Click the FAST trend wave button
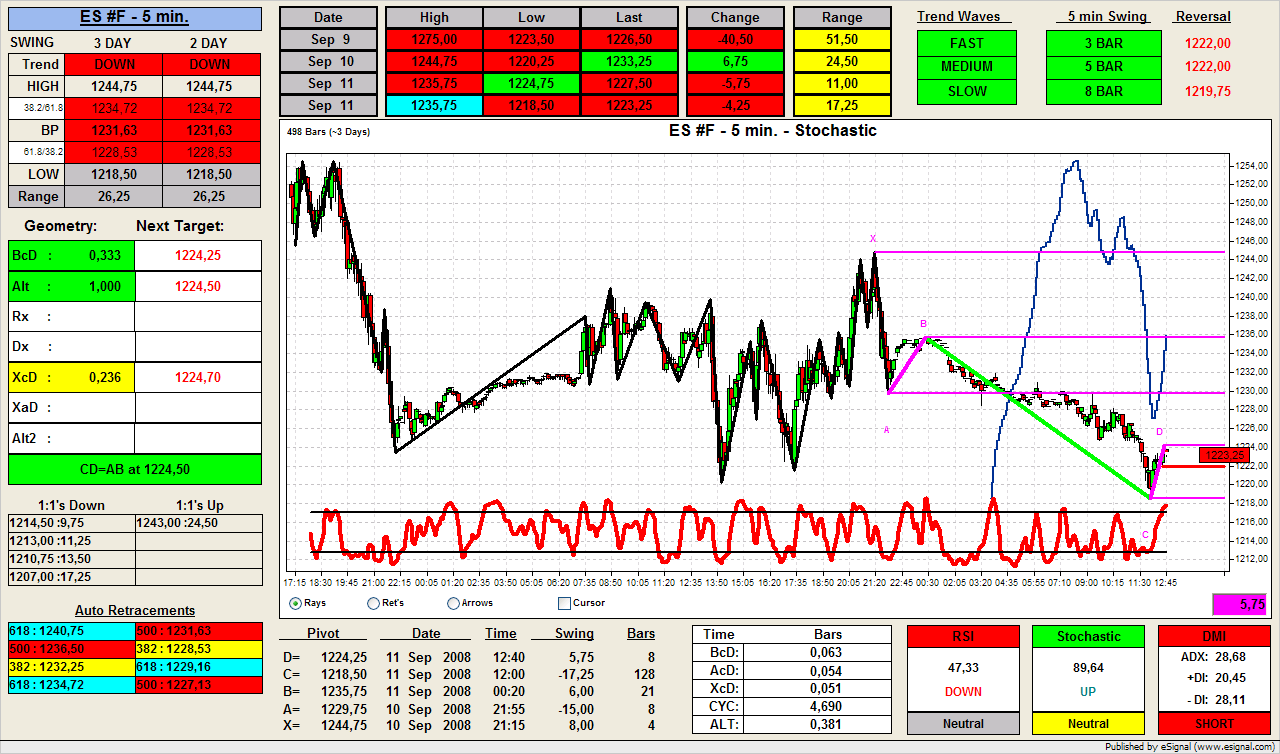The image size is (1280, 754). click(967, 43)
